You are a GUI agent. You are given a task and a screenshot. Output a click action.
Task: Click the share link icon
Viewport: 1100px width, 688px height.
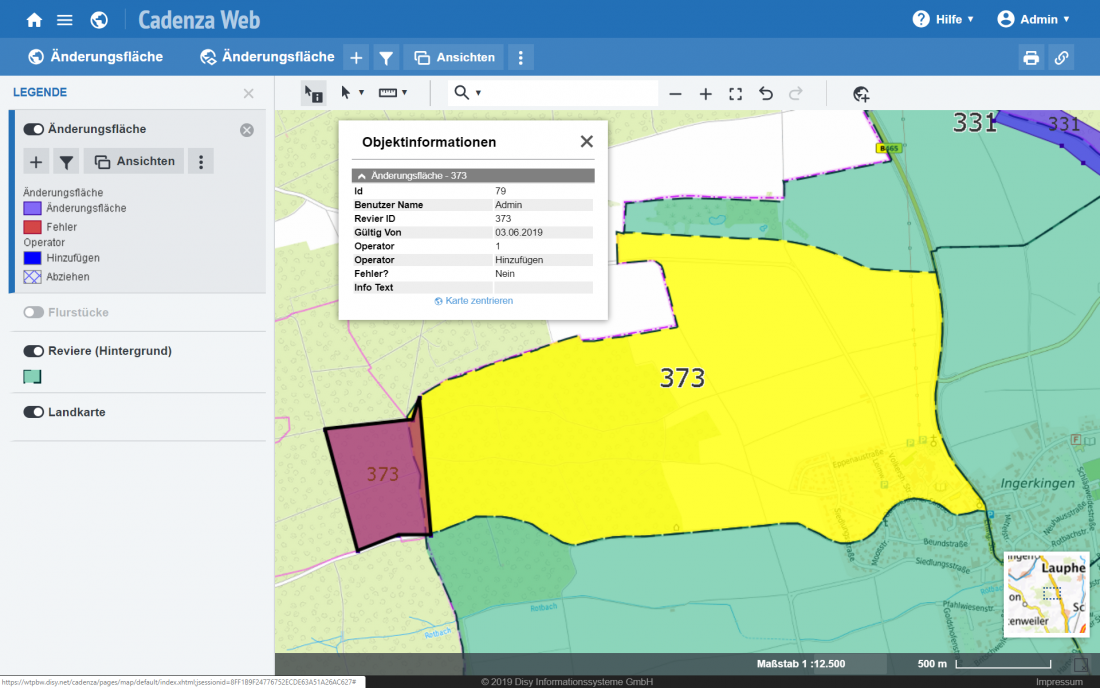[1062, 58]
